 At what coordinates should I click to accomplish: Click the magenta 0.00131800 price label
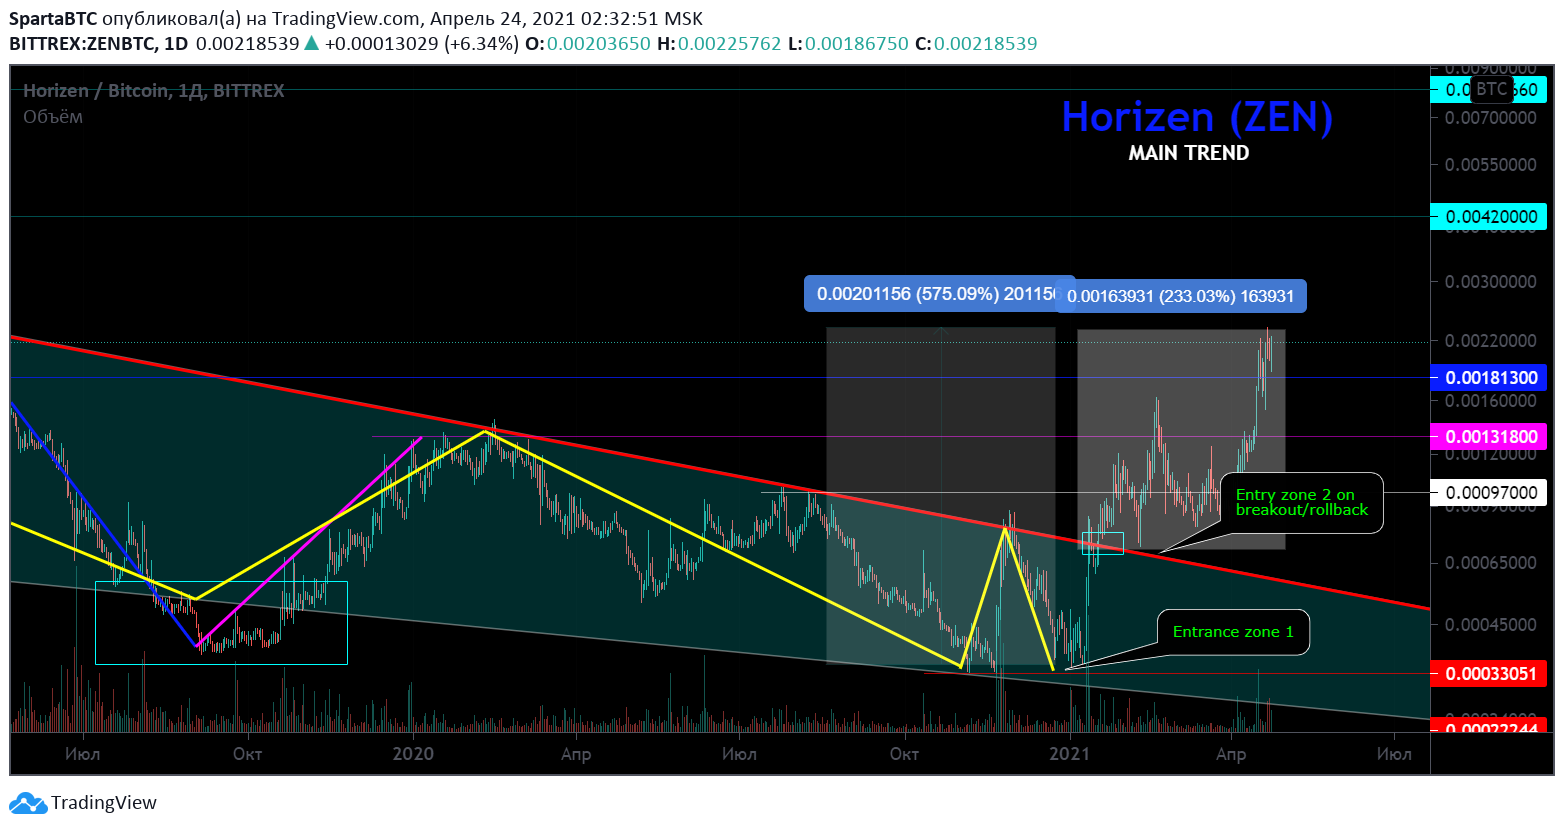pyautogui.click(x=1490, y=437)
